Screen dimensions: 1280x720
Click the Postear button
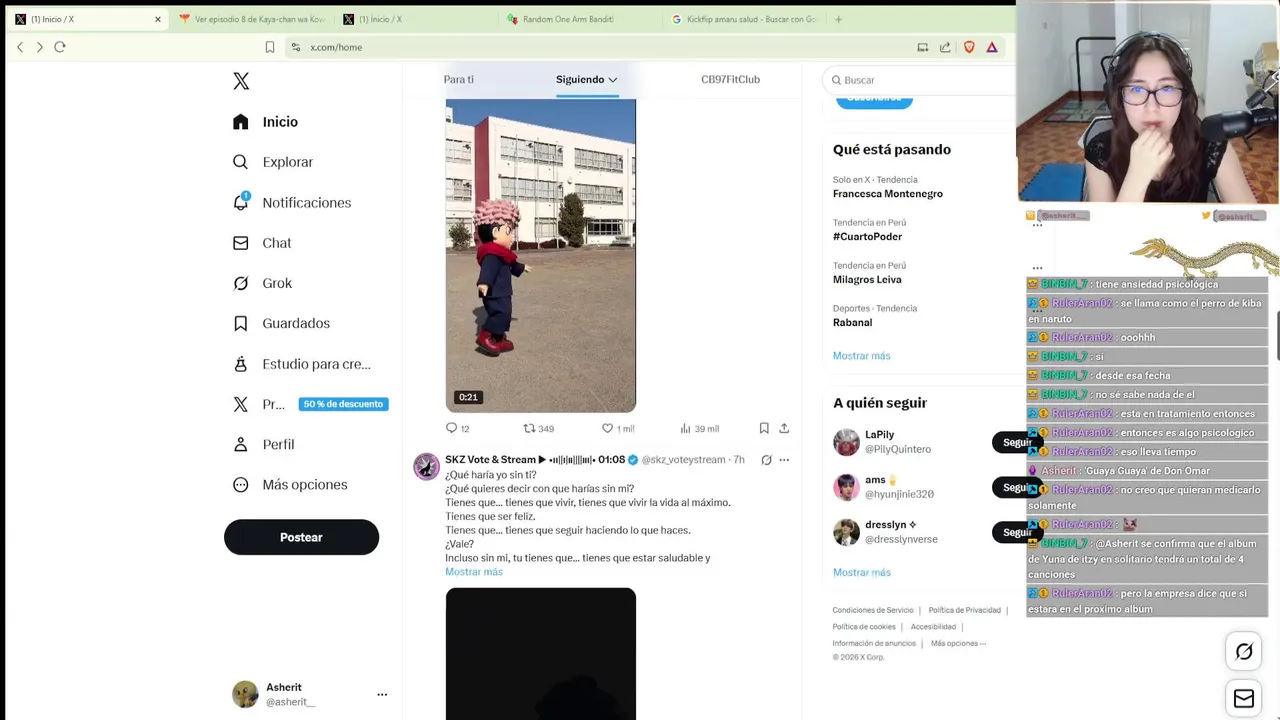click(301, 537)
